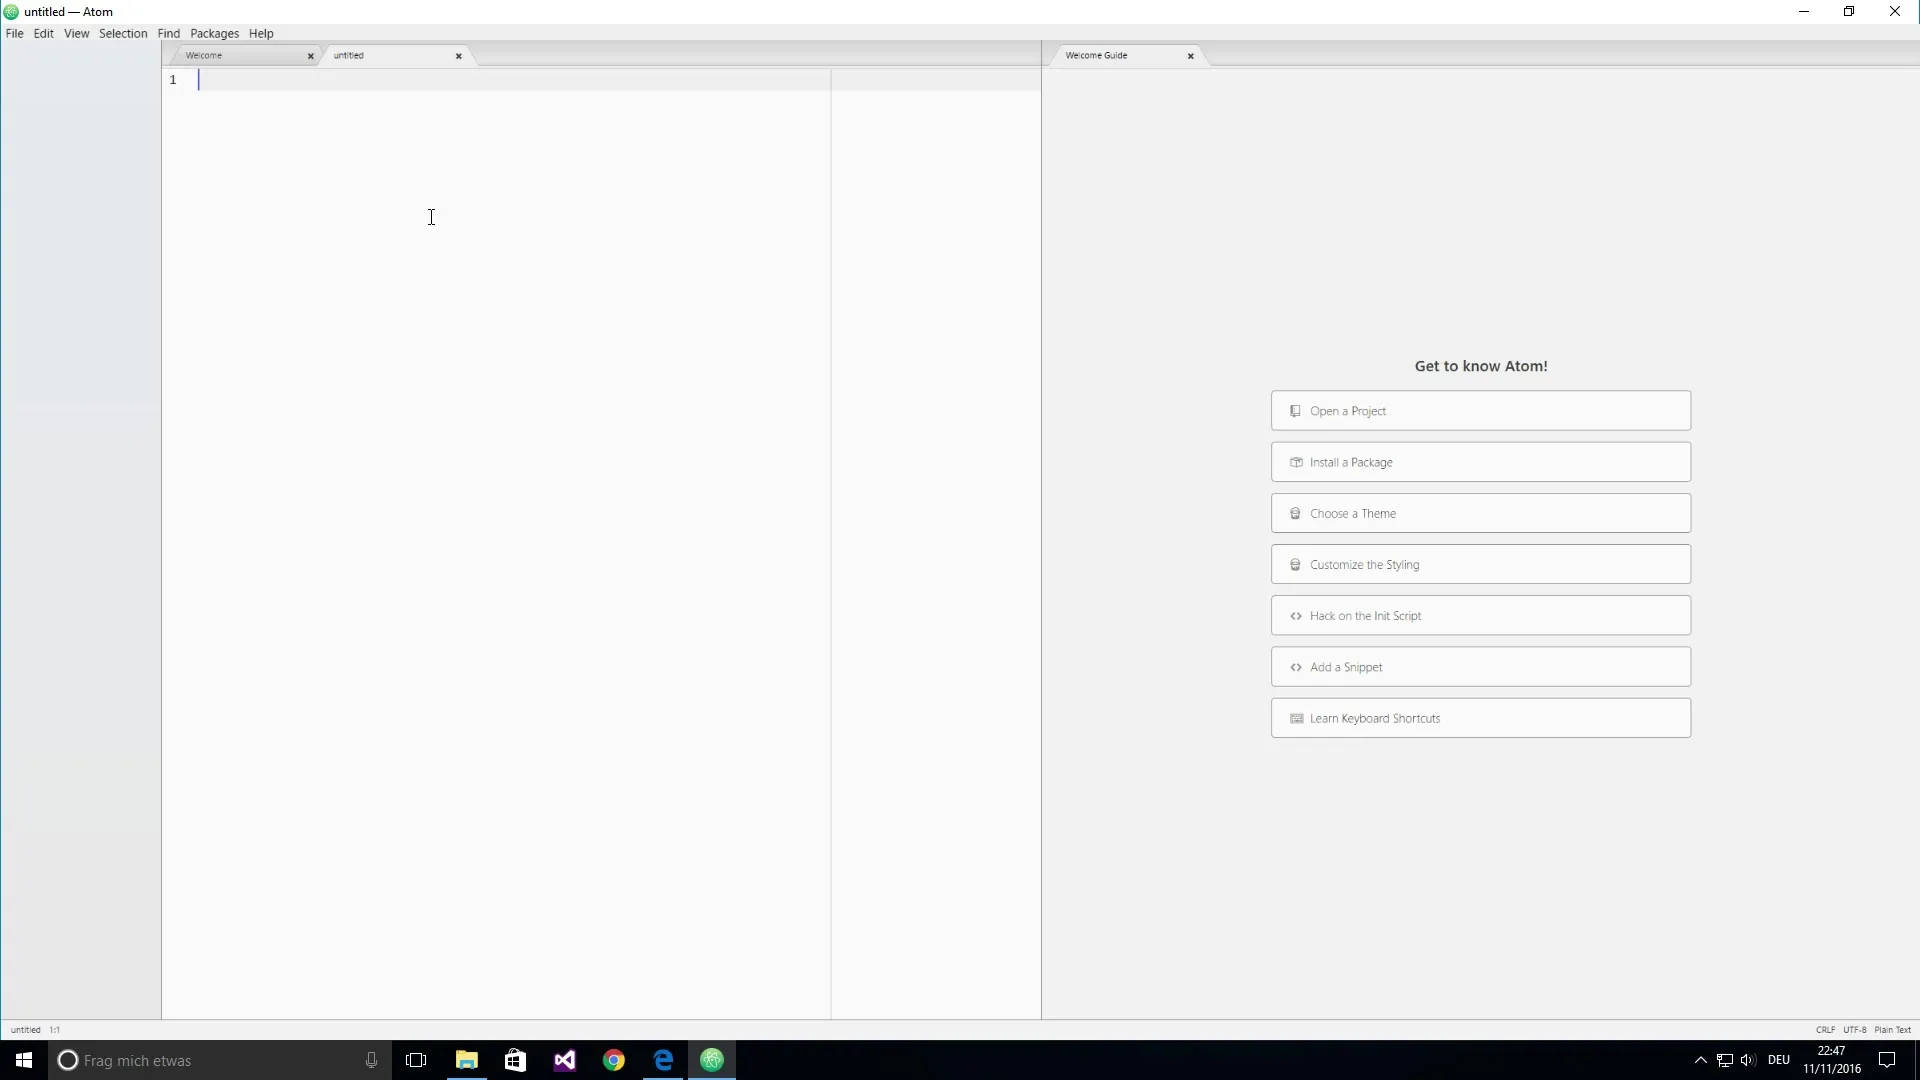
Task: Open the volume tray icon
Action: 1748,1060
